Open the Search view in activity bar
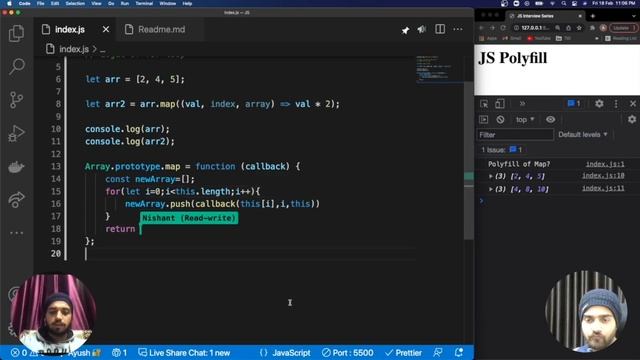Image resolution: width=640 pixels, height=360 pixels. 16,66
